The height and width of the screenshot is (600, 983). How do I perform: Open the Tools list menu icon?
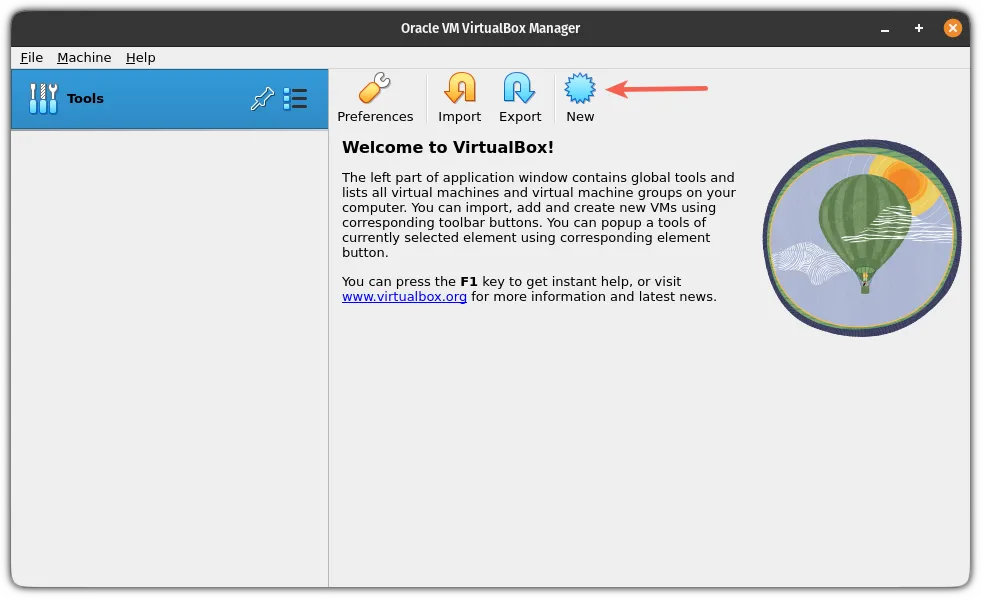pyautogui.click(x=295, y=99)
